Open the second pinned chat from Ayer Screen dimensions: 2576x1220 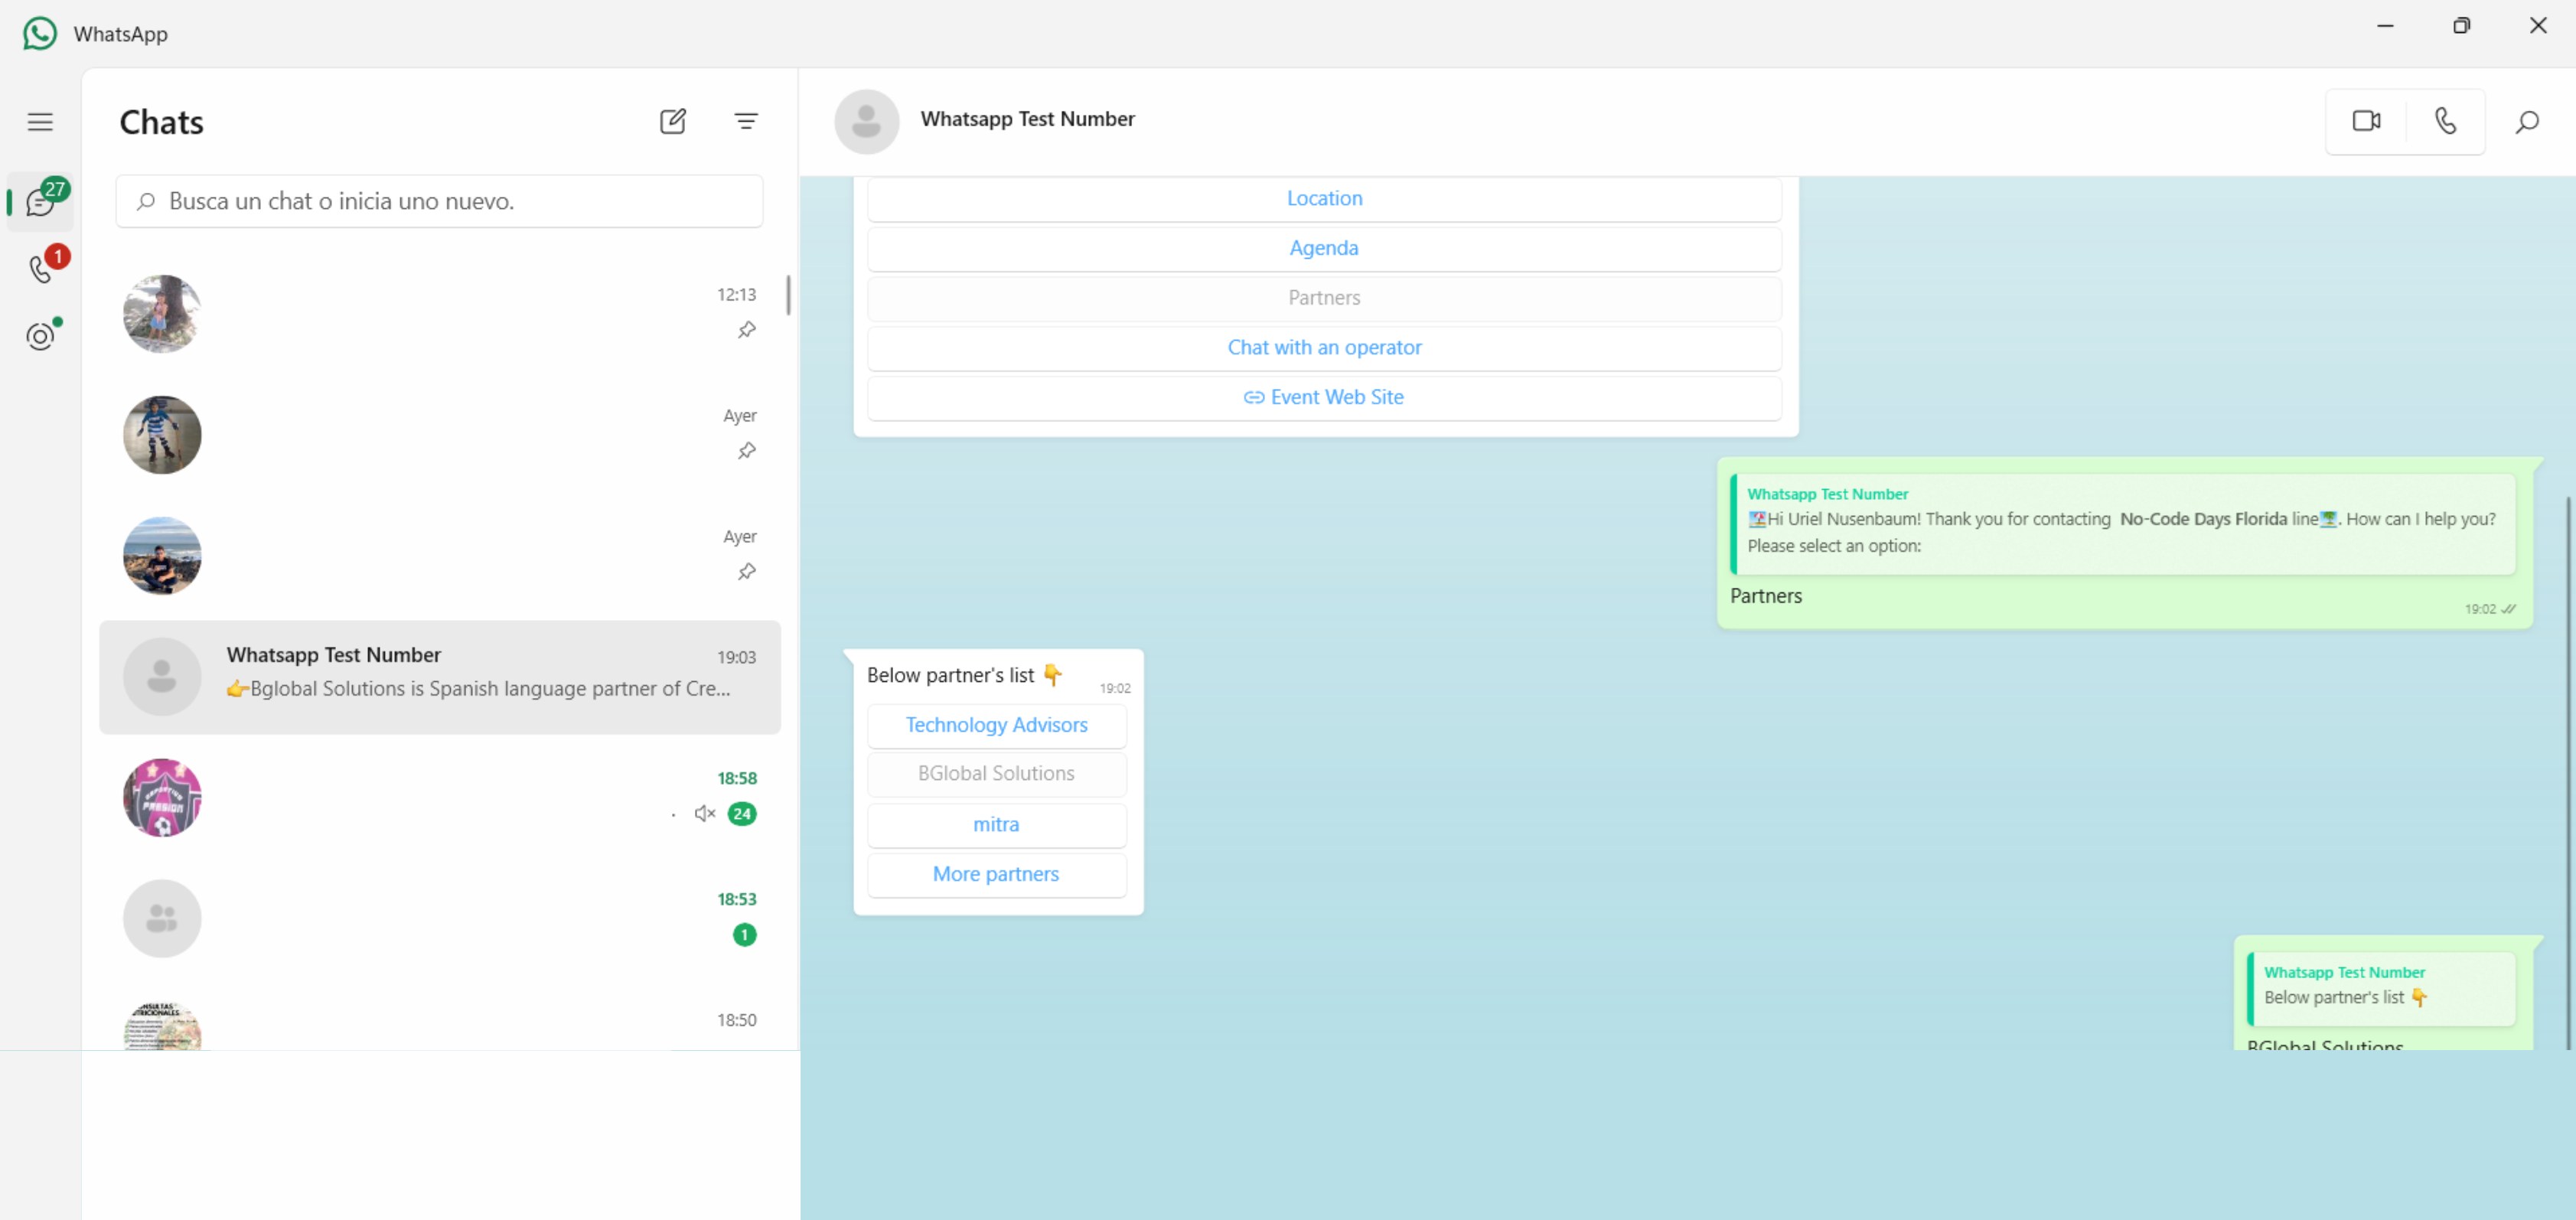[x=440, y=434]
